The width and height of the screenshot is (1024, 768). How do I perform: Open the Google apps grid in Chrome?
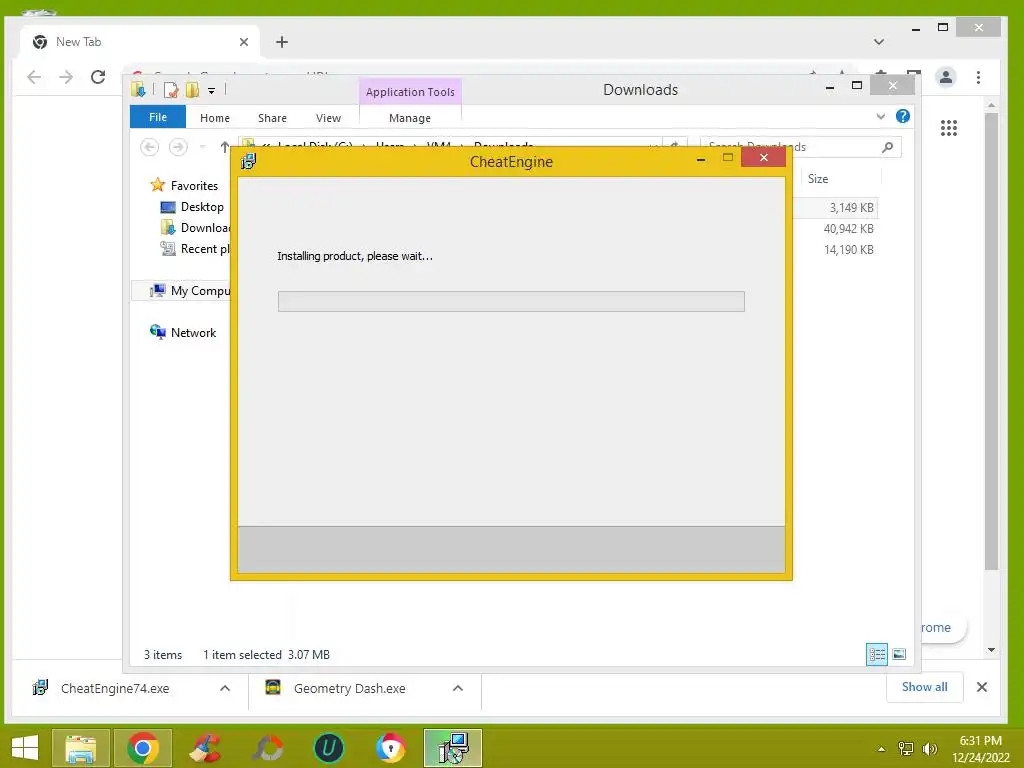coord(949,128)
